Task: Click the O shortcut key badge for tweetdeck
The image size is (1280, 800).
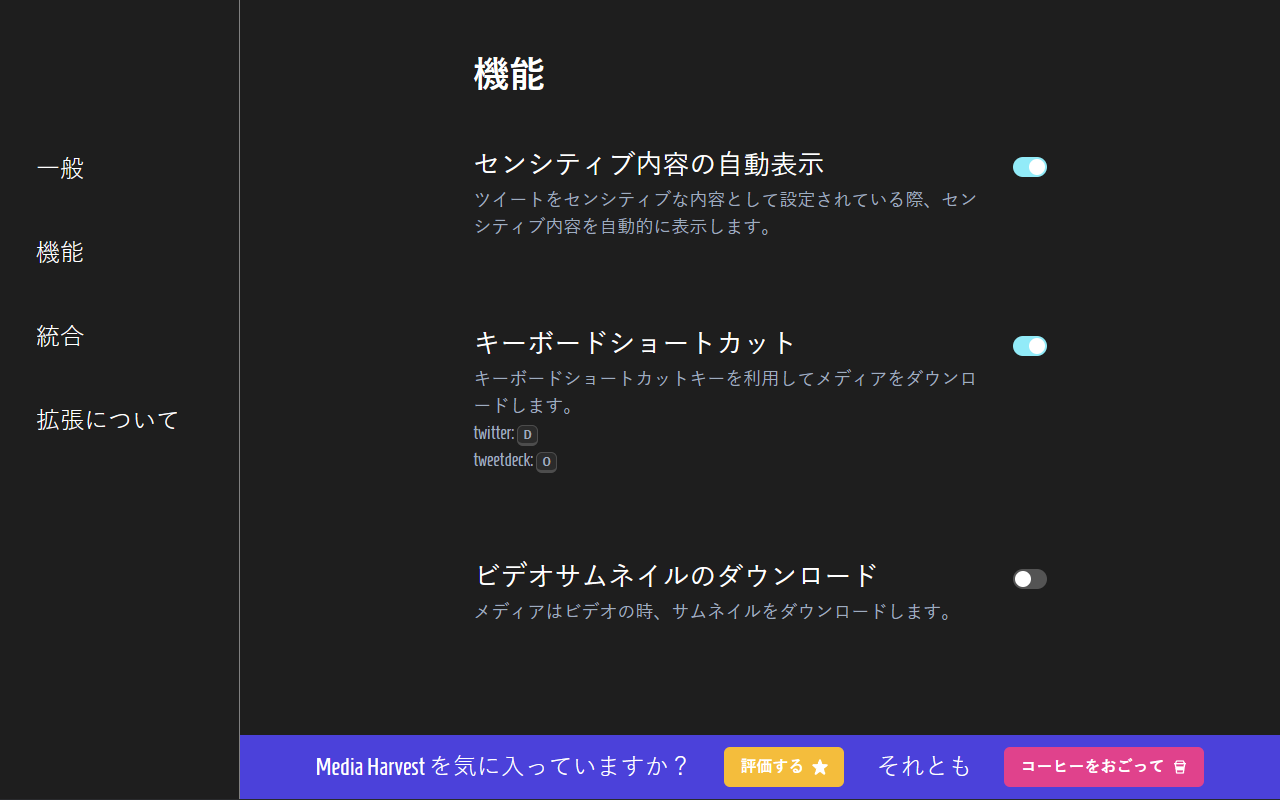Action: (546, 461)
